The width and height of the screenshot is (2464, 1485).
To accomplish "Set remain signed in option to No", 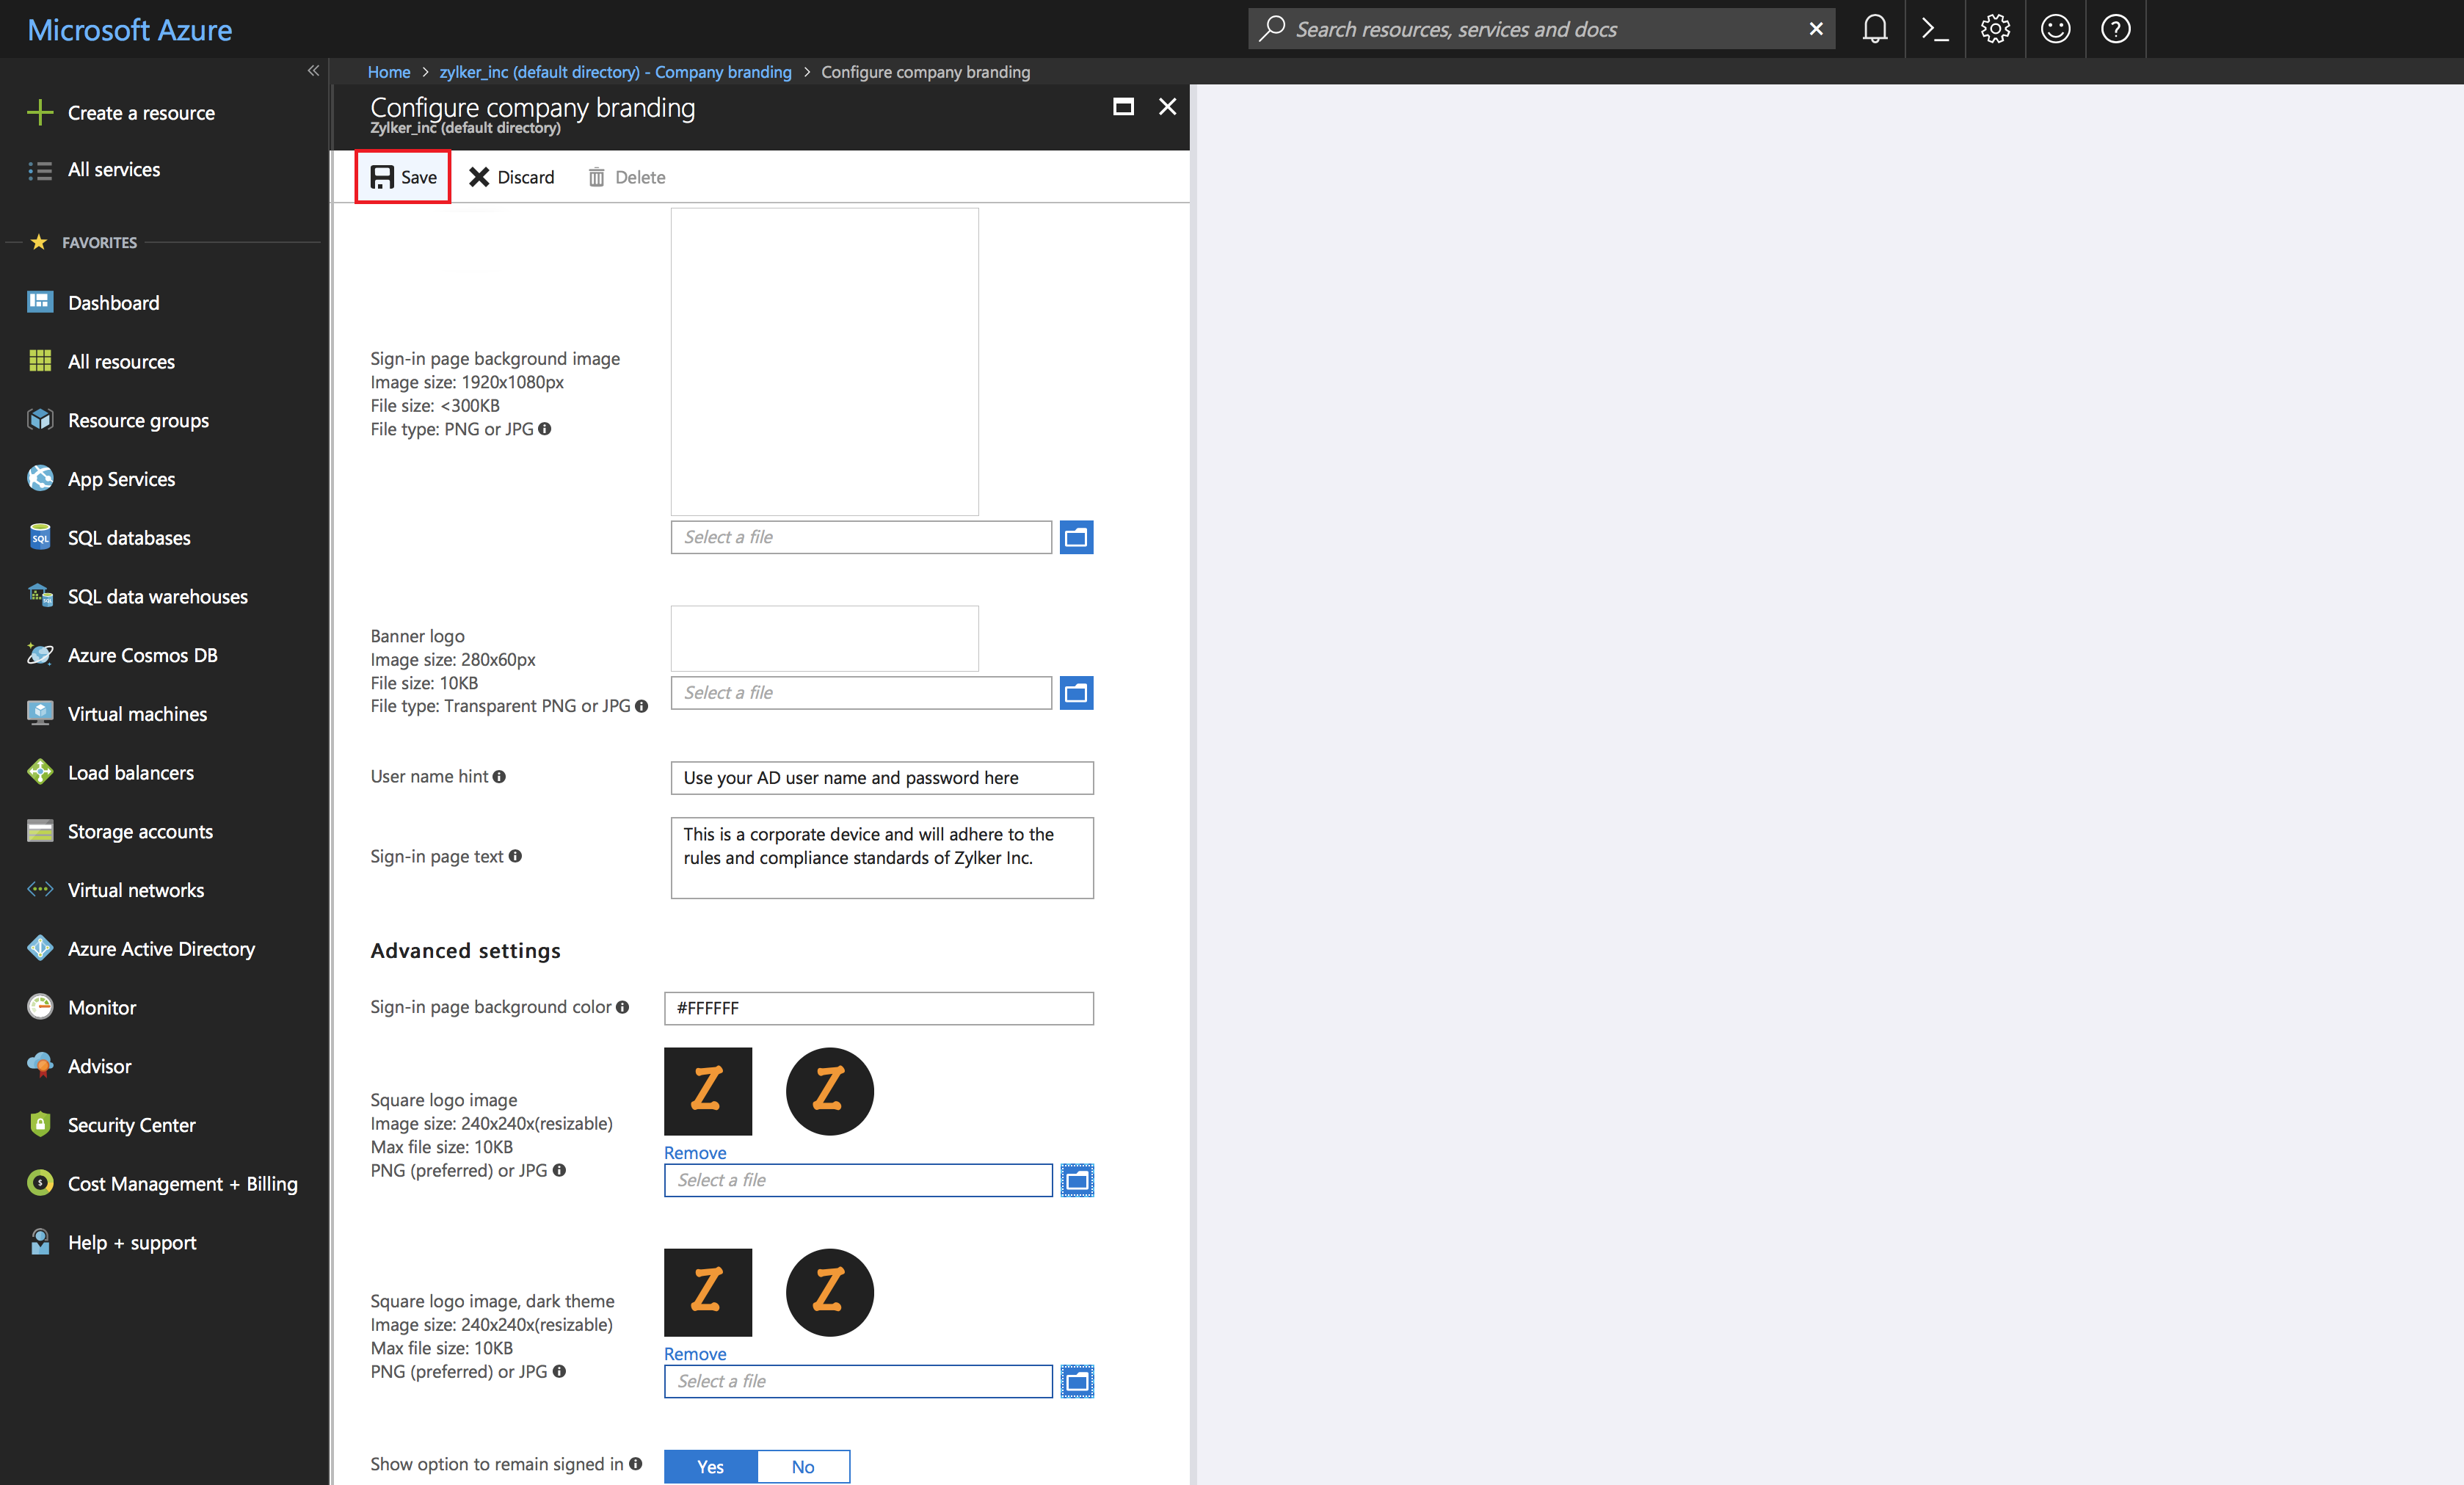I will (x=803, y=1466).
